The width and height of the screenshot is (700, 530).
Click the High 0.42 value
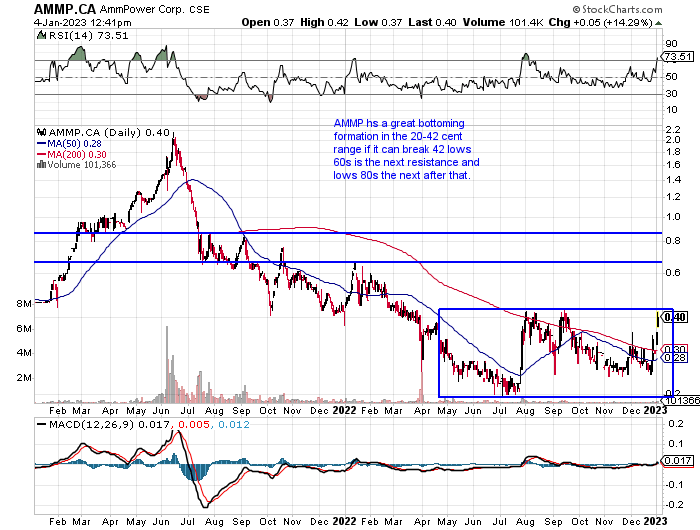(324, 22)
